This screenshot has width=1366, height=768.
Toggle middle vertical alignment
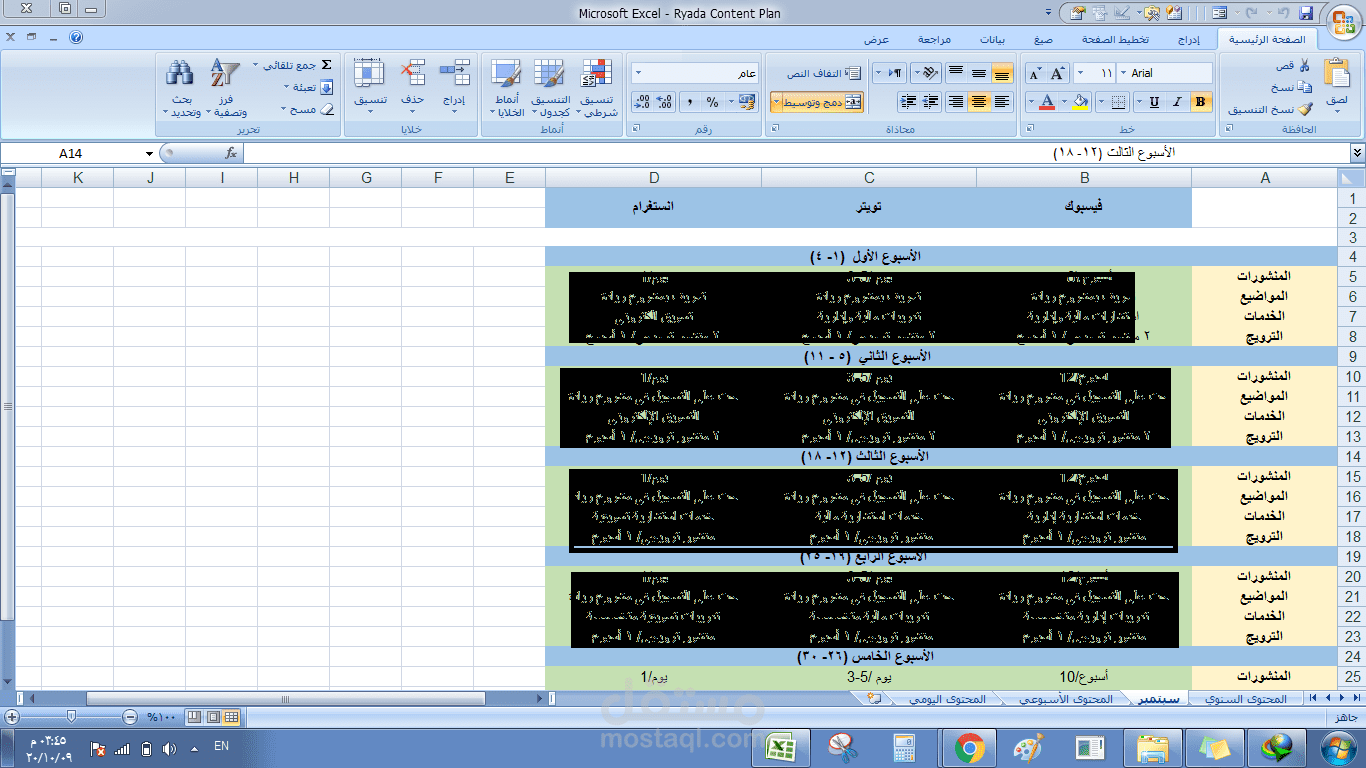(979, 73)
